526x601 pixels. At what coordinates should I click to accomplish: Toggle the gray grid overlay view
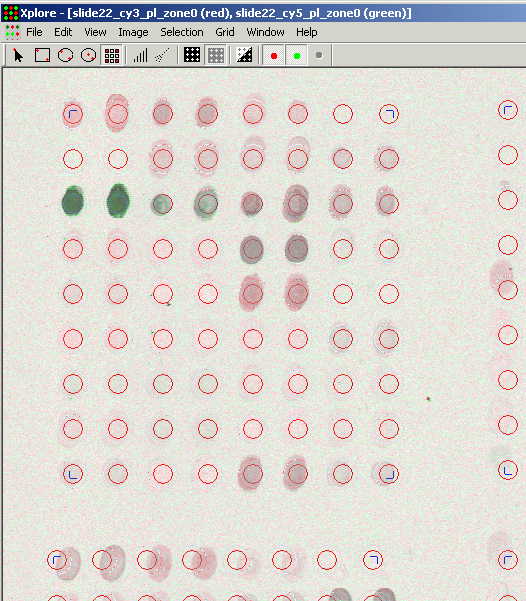(216, 56)
